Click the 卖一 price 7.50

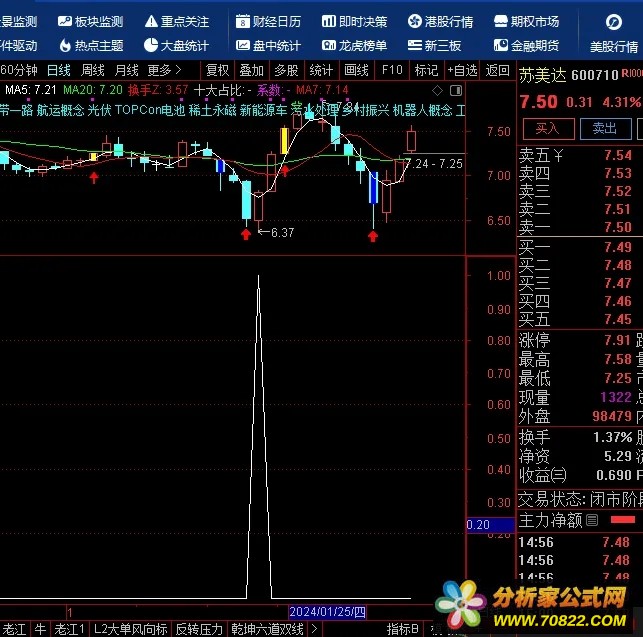click(x=618, y=227)
